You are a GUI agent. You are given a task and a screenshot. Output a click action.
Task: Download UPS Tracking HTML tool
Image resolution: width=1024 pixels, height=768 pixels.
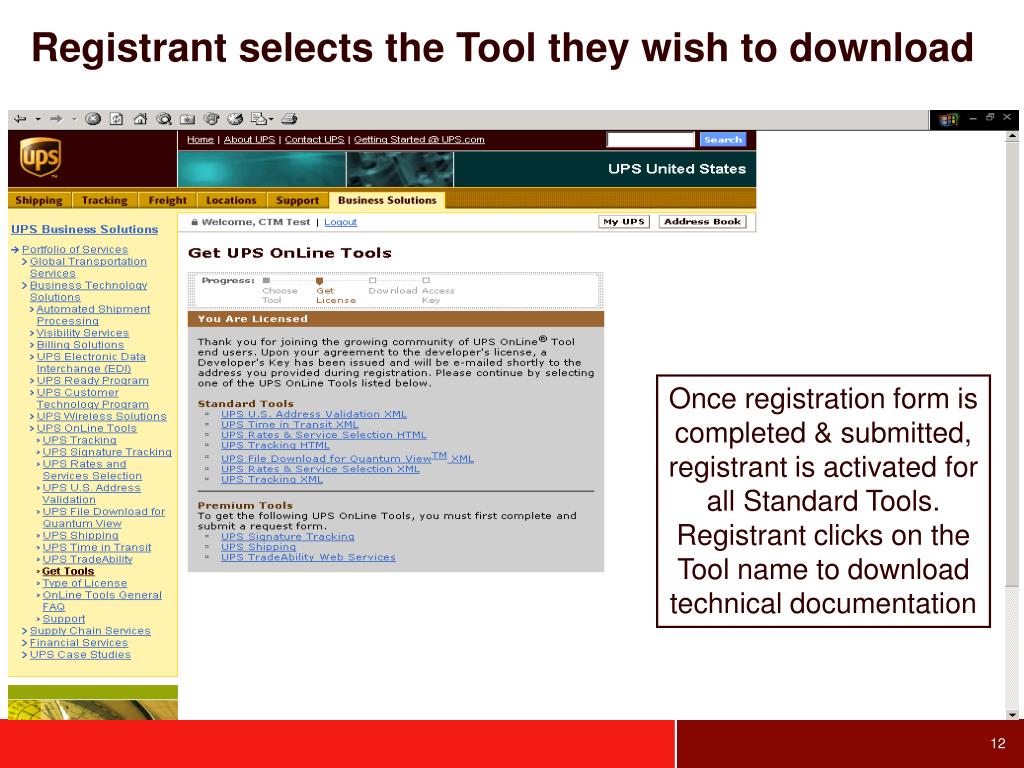point(275,445)
